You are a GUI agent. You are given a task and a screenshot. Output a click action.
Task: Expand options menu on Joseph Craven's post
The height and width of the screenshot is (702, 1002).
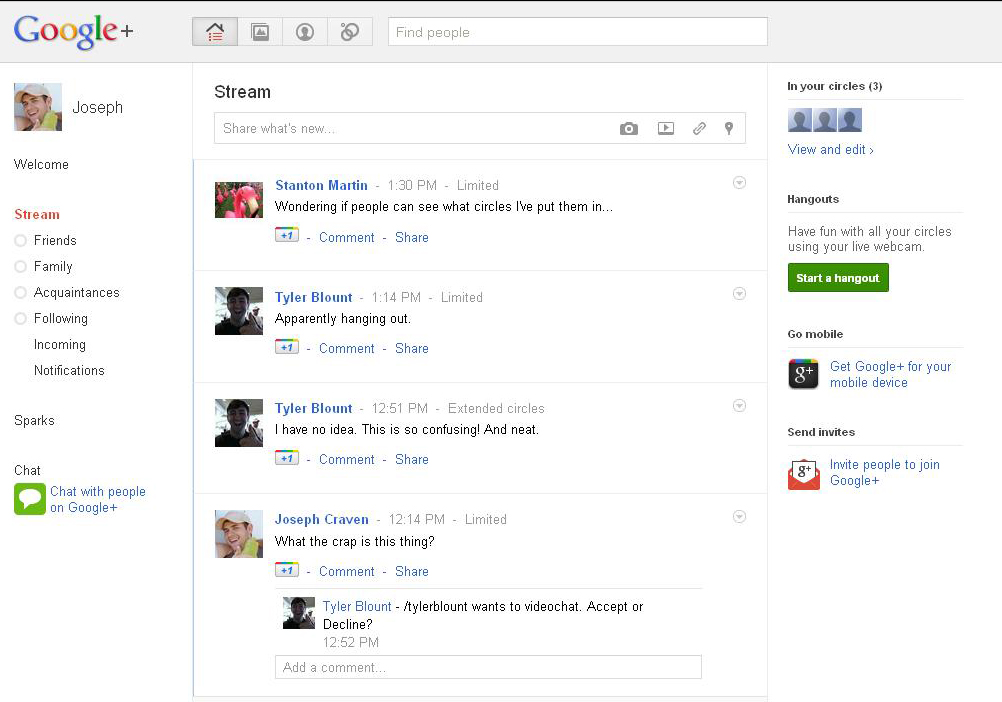[739, 517]
